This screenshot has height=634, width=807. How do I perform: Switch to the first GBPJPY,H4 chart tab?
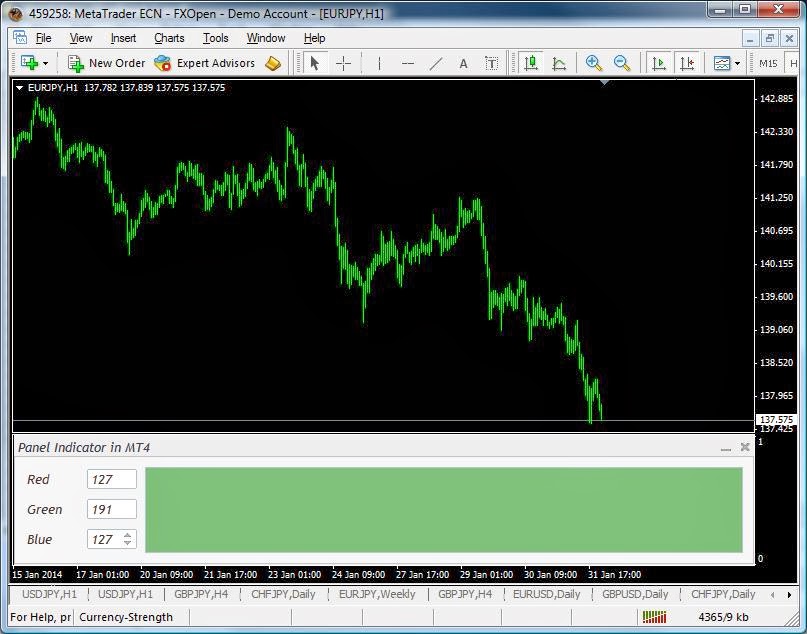(x=201, y=594)
